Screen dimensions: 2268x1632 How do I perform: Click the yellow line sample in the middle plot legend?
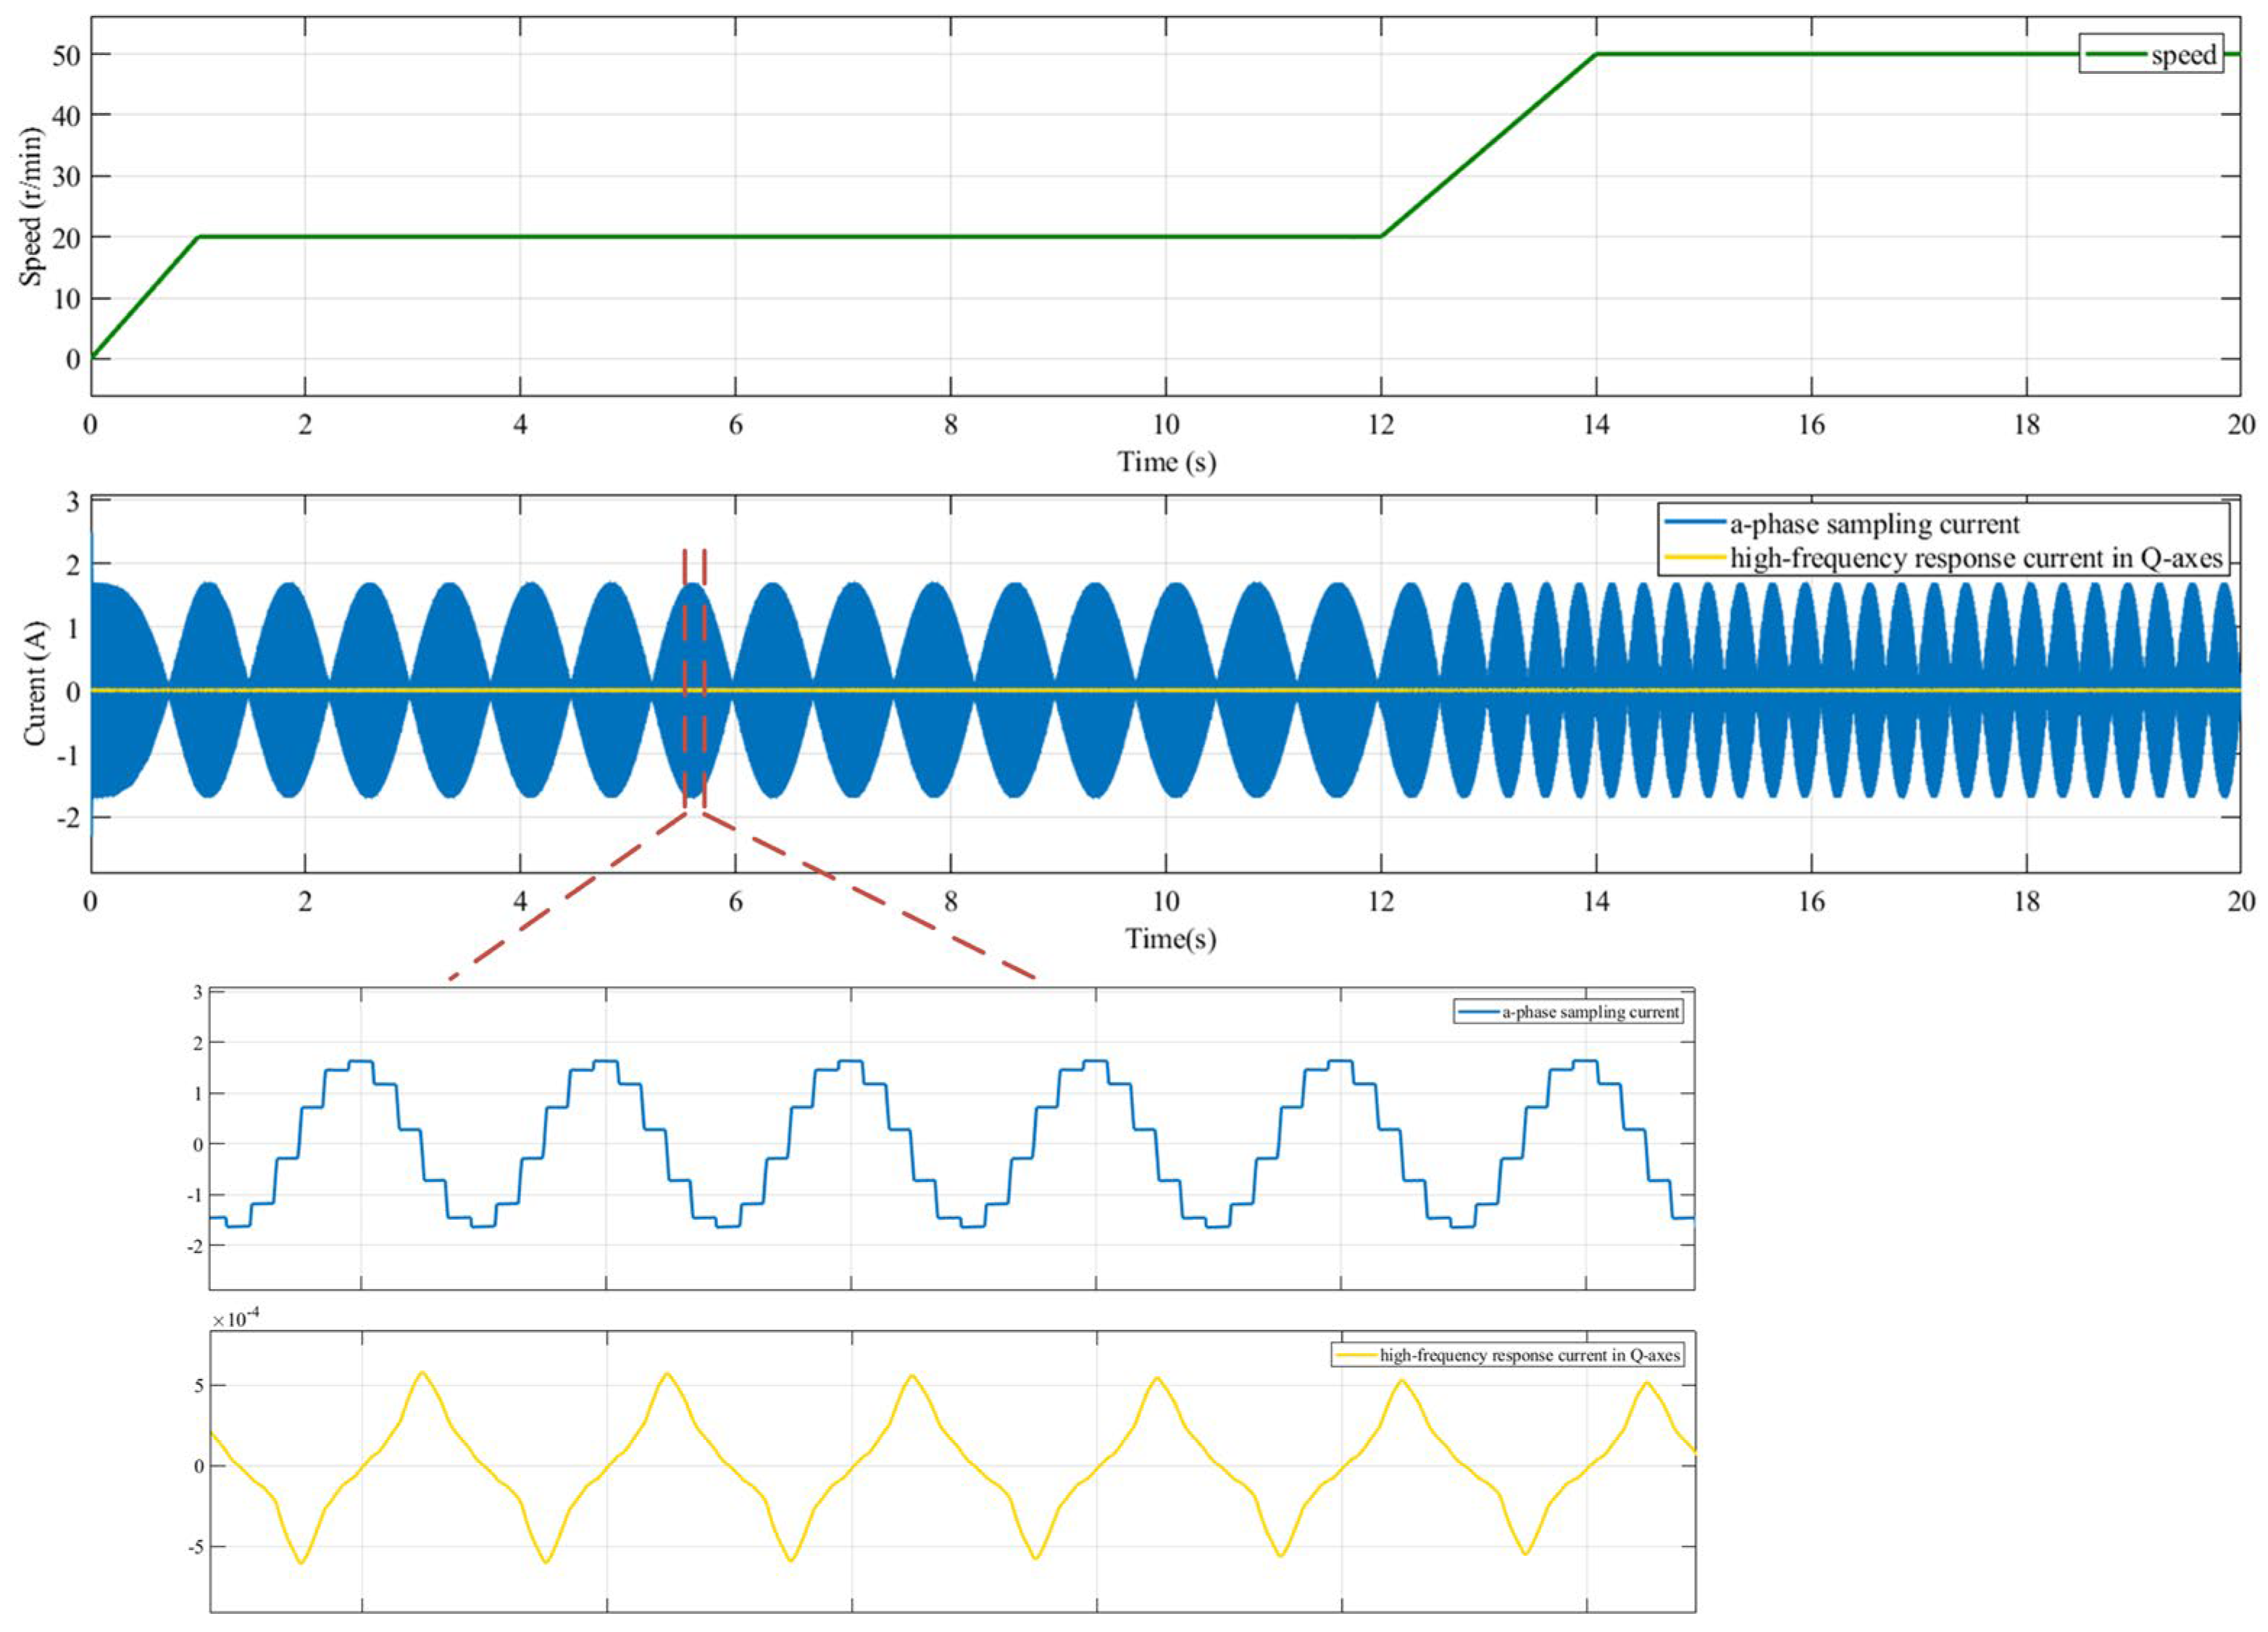(x=1696, y=558)
